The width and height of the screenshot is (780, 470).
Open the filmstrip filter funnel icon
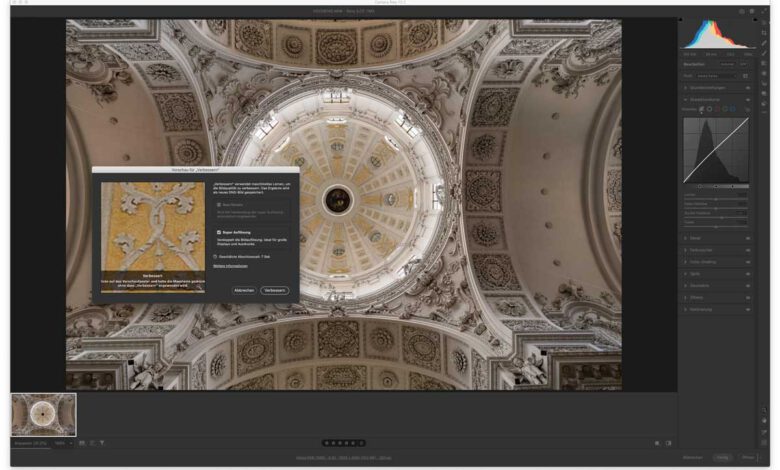click(102, 443)
